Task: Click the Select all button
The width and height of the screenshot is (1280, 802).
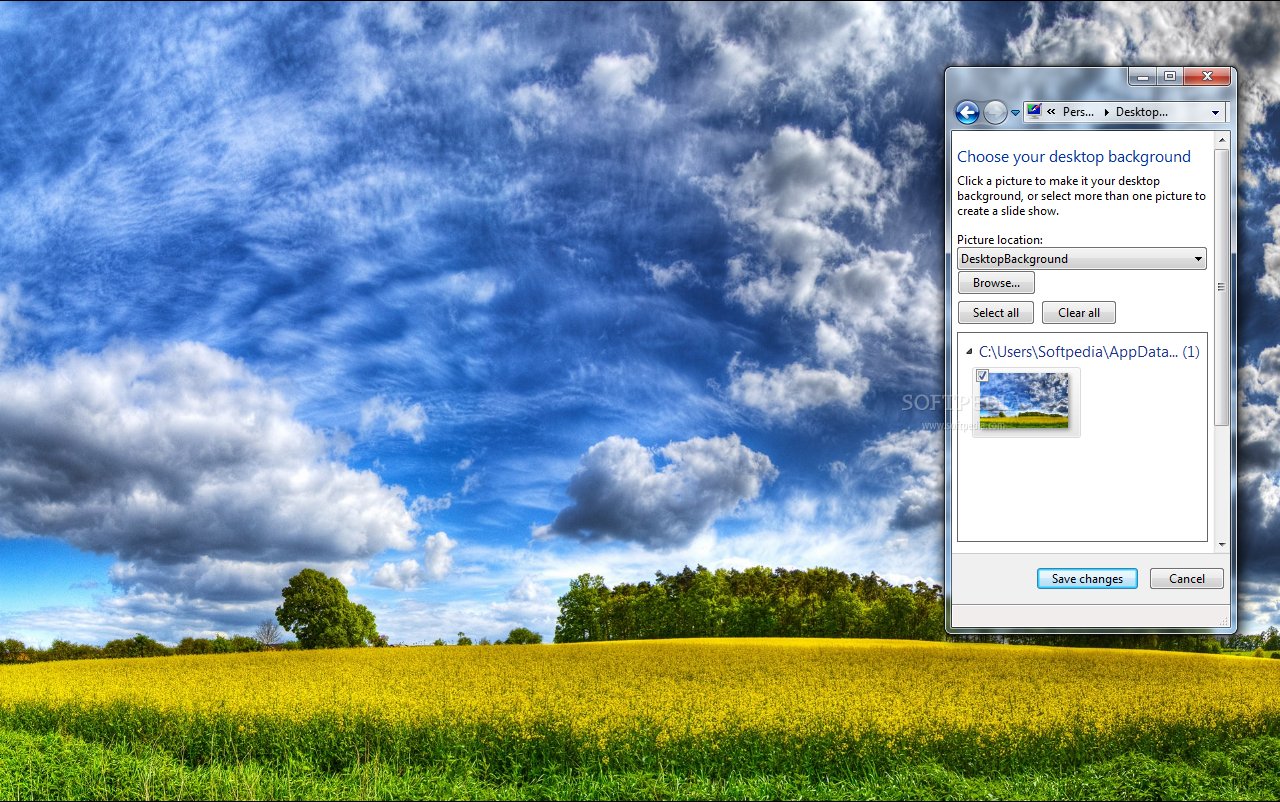Action: coord(996,313)
